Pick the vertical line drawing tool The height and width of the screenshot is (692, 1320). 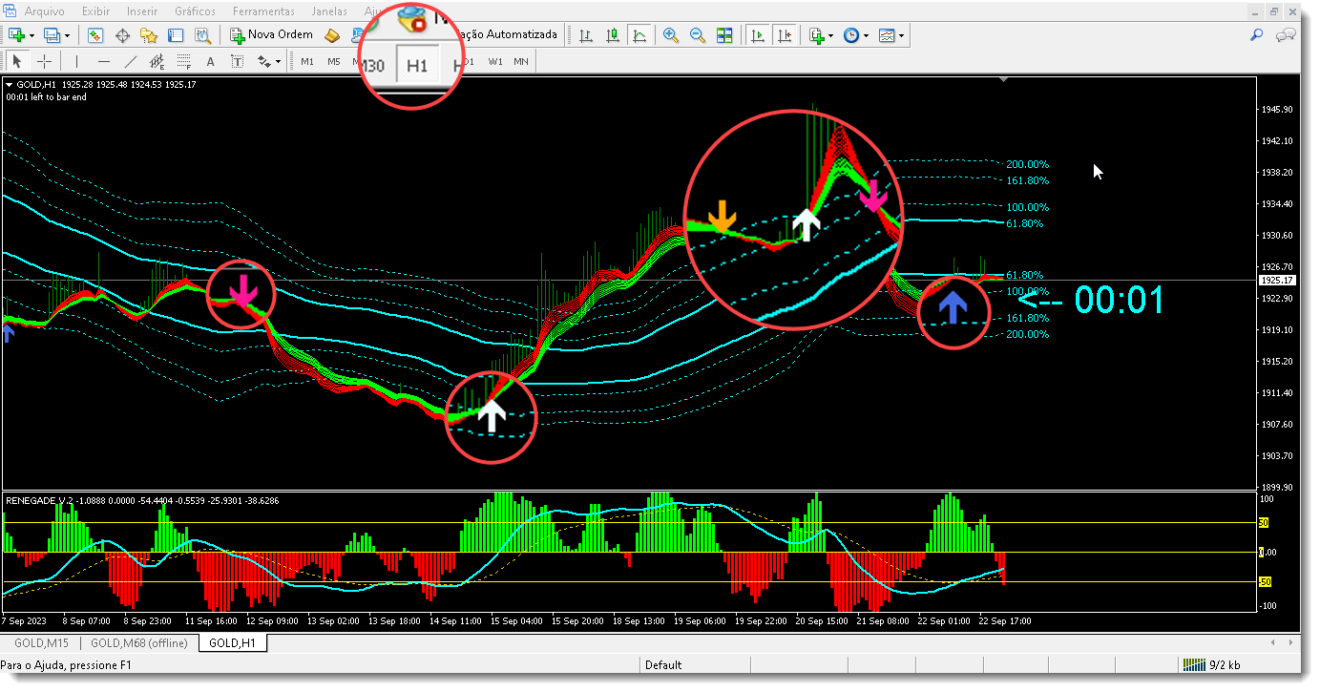(x=77, y=61)
